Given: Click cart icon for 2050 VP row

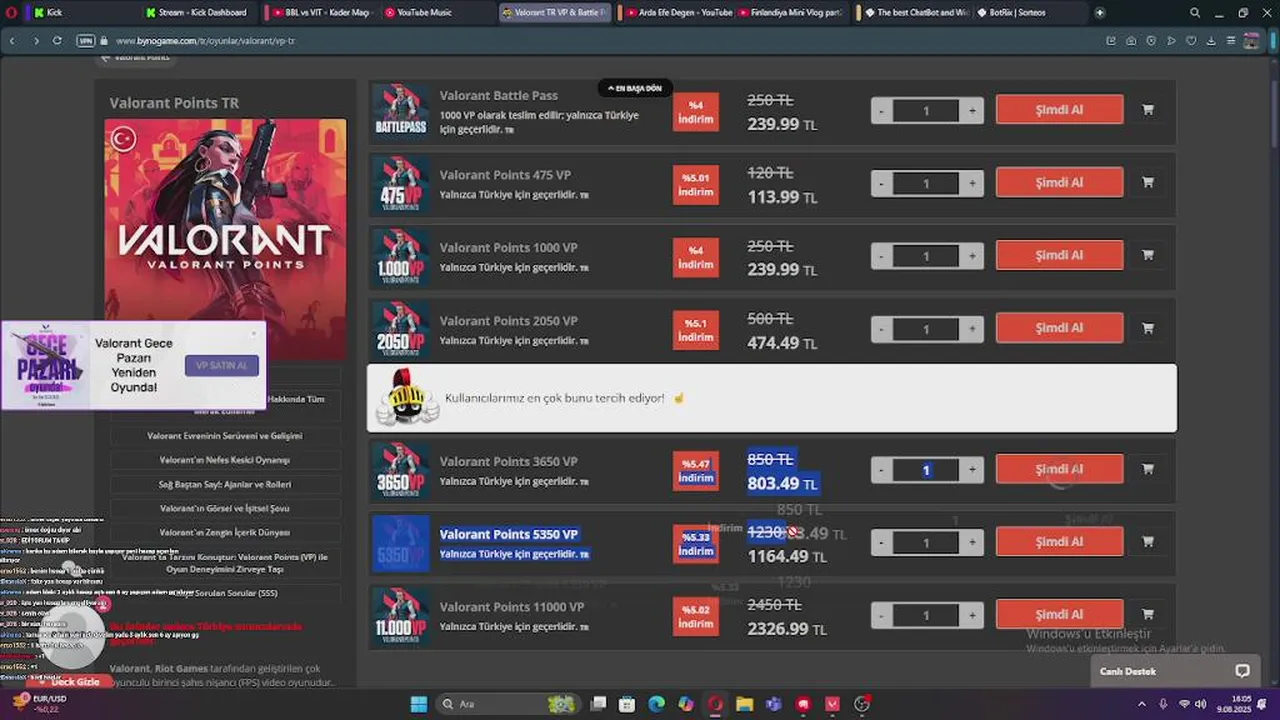Looking at the screenshot, I should [1148, 328].
